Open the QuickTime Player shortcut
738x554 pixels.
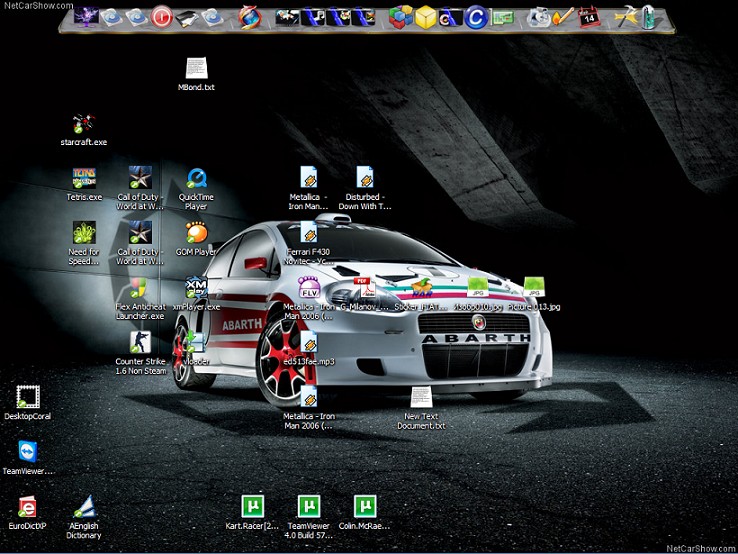196,179
